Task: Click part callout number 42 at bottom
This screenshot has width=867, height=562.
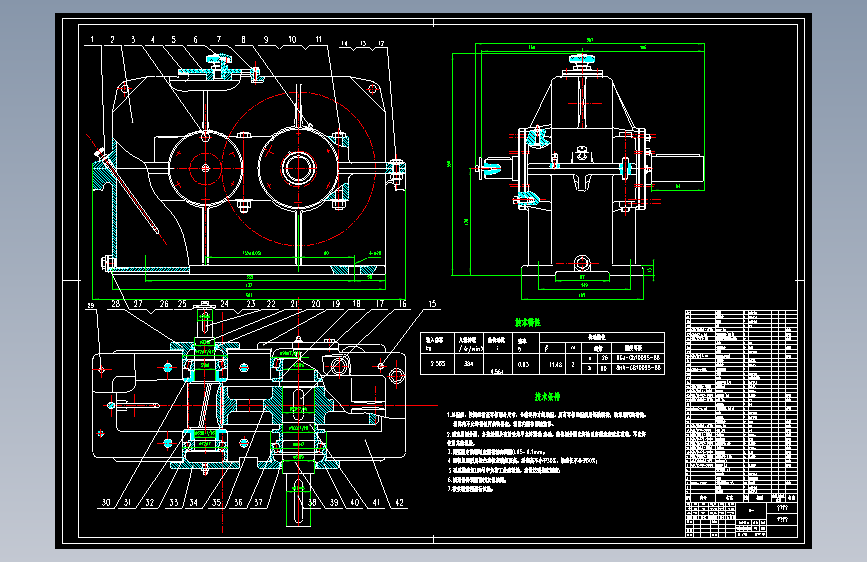Action: point(399,503)
